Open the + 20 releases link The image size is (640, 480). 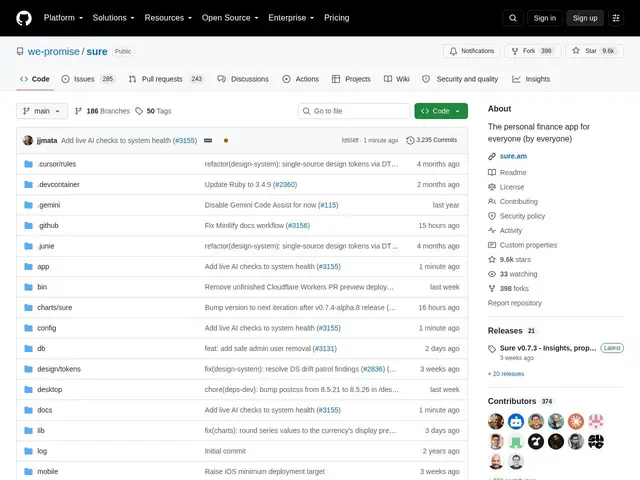(506, 374)
